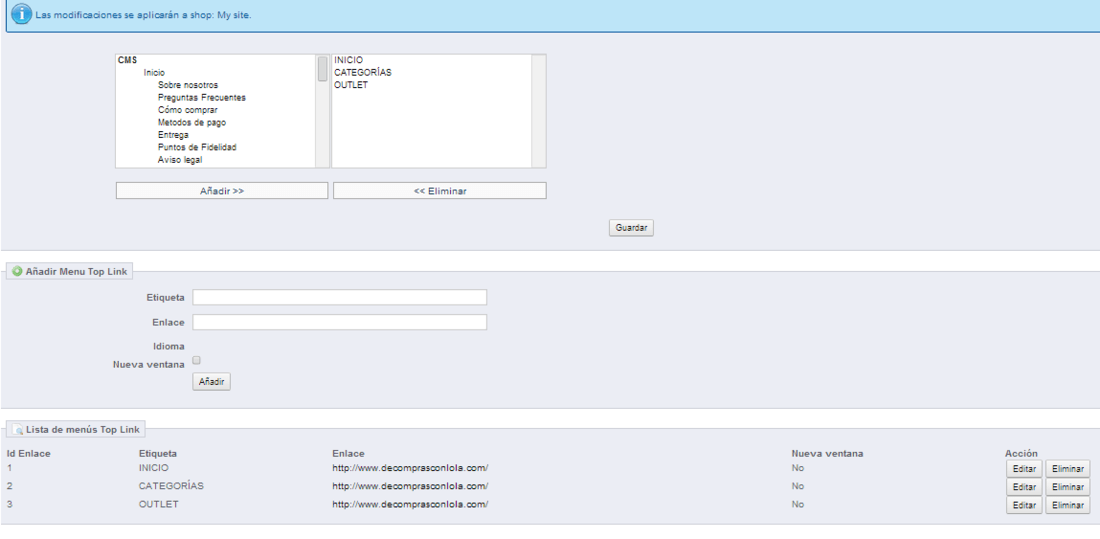Screen dimensions: 1100x539
Task: Click the Lista de menús Top Link heading
Action: [83, 429]
